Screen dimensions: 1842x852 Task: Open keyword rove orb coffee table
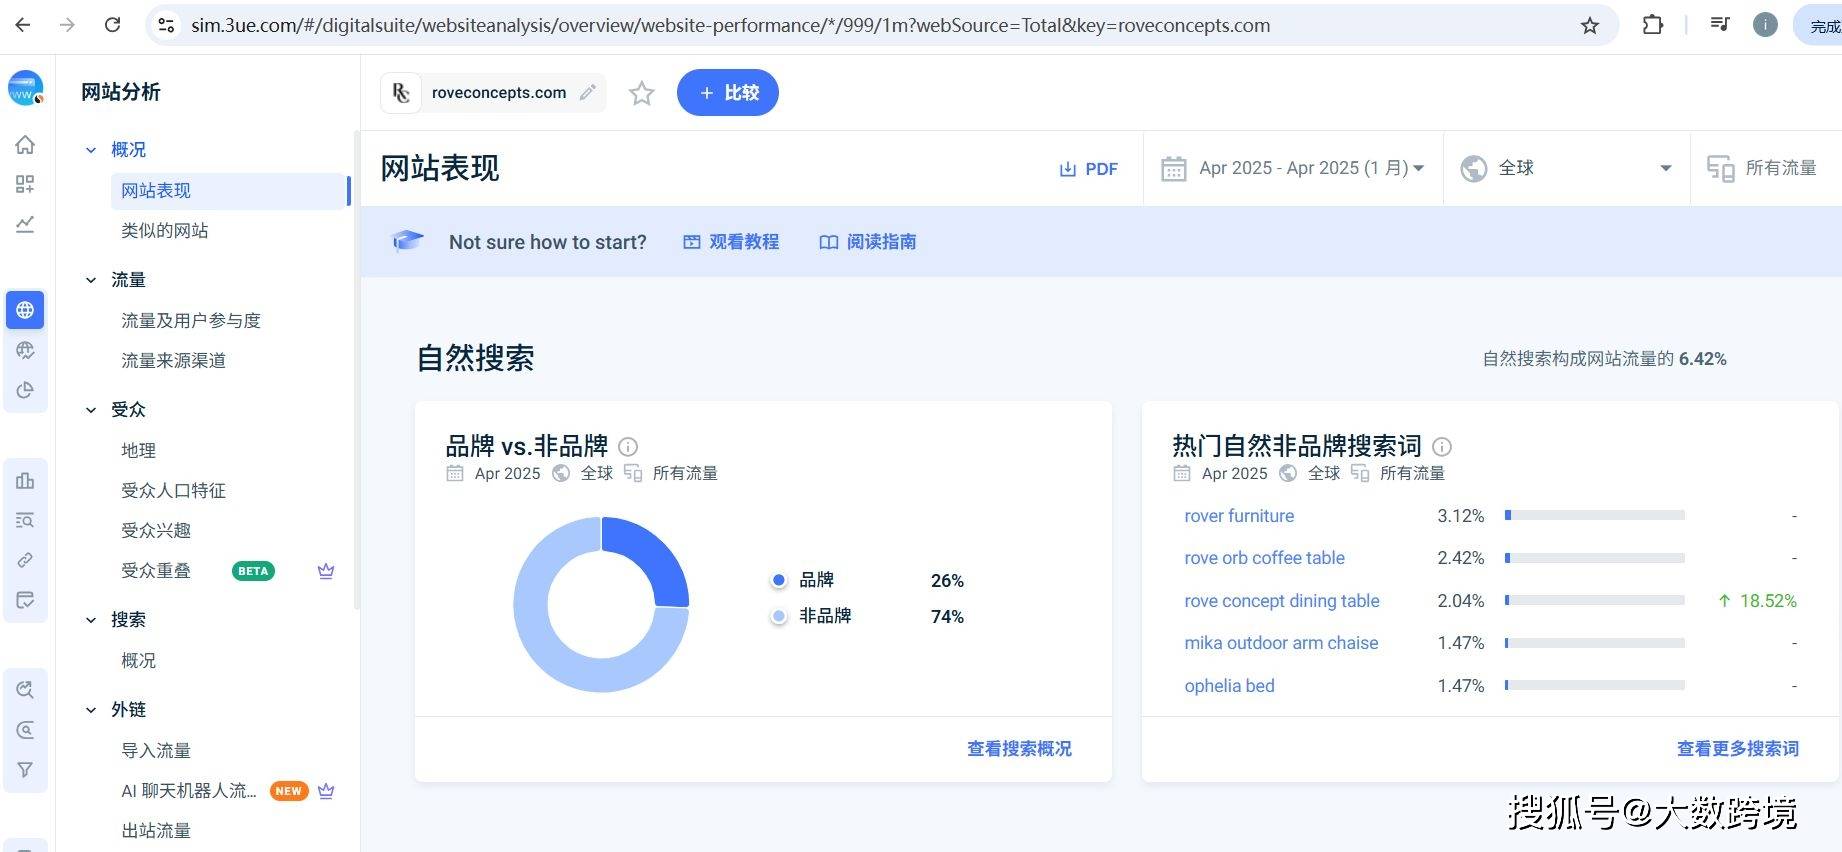(x=1264, y=558)
